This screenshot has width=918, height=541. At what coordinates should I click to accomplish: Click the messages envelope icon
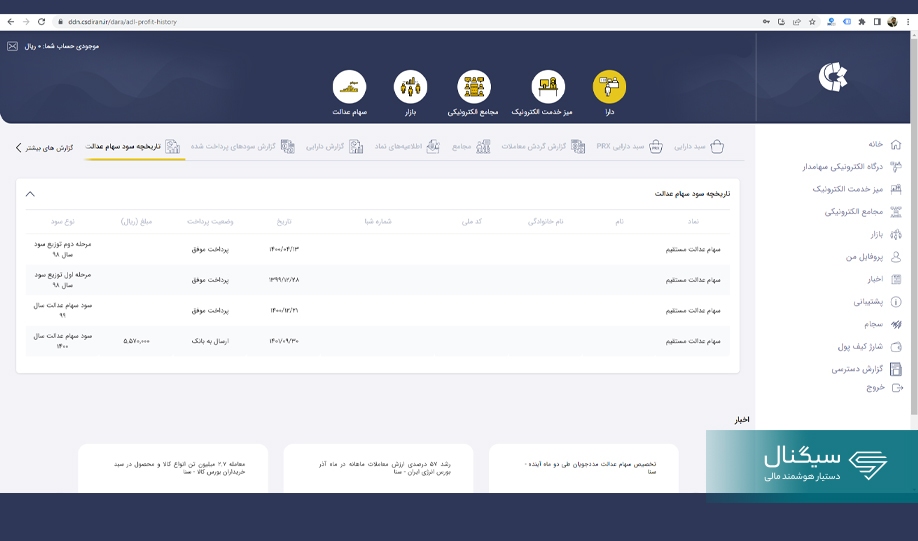tap(12, 46)
